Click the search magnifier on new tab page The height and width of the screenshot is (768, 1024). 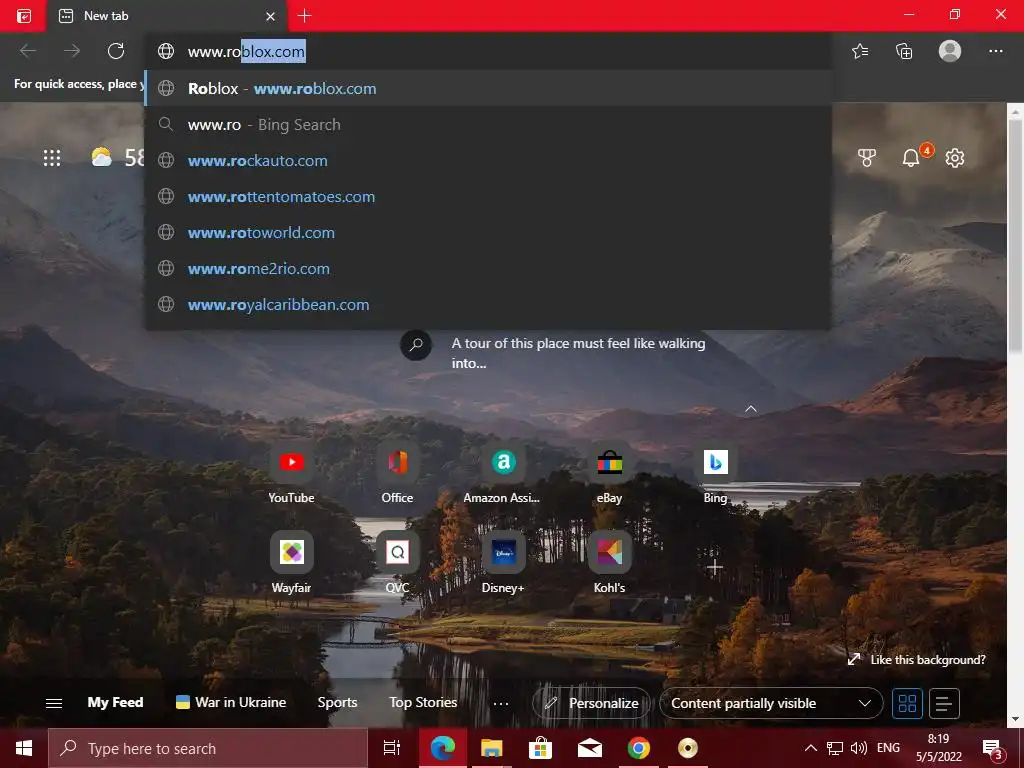coord(416,345)
